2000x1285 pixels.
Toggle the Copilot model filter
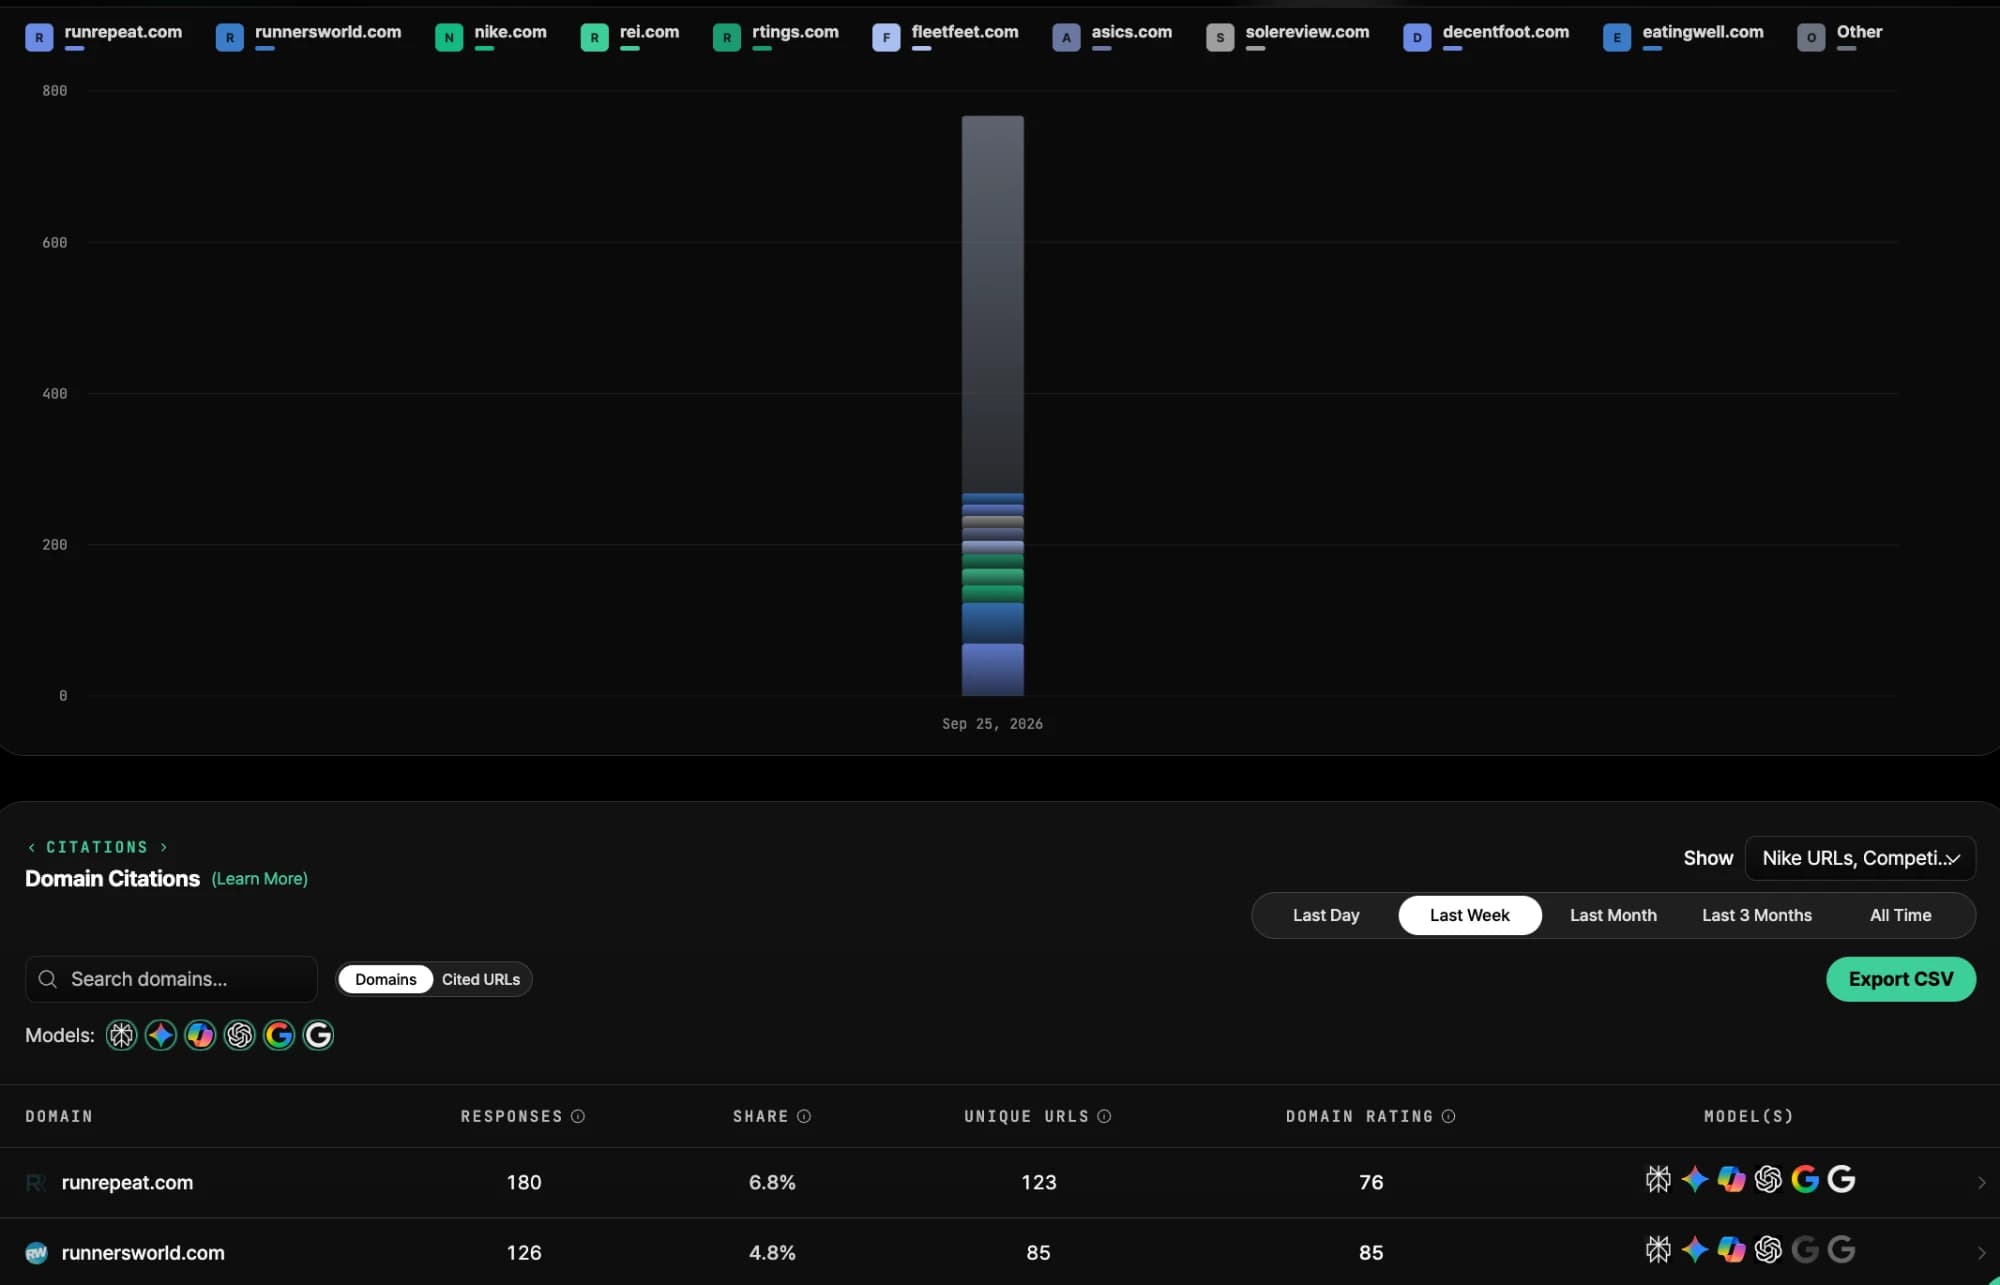(200, 1035)
